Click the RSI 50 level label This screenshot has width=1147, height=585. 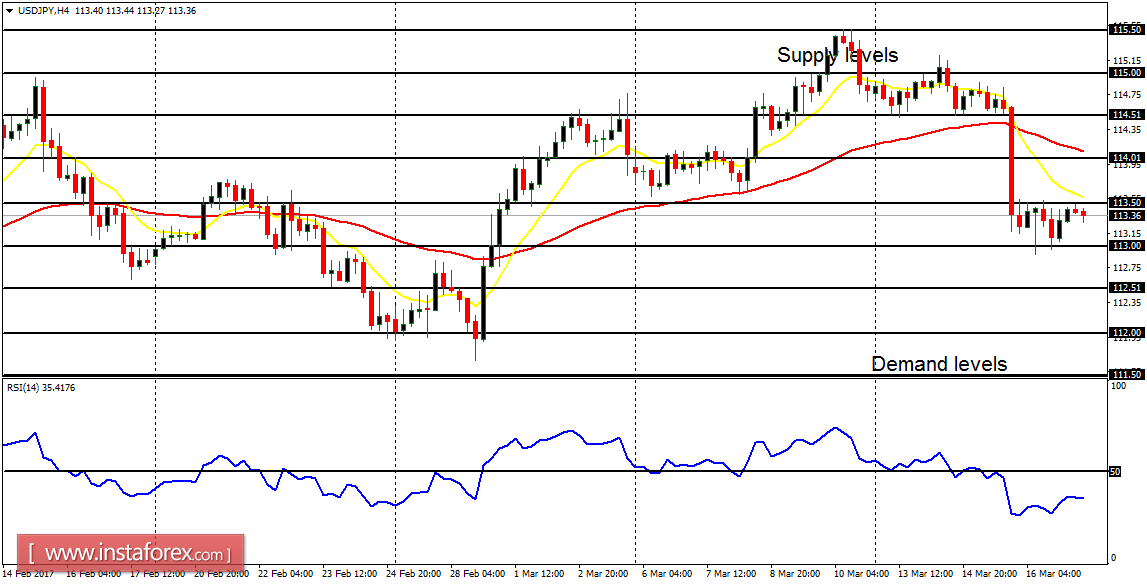(x=1116, y=472)
